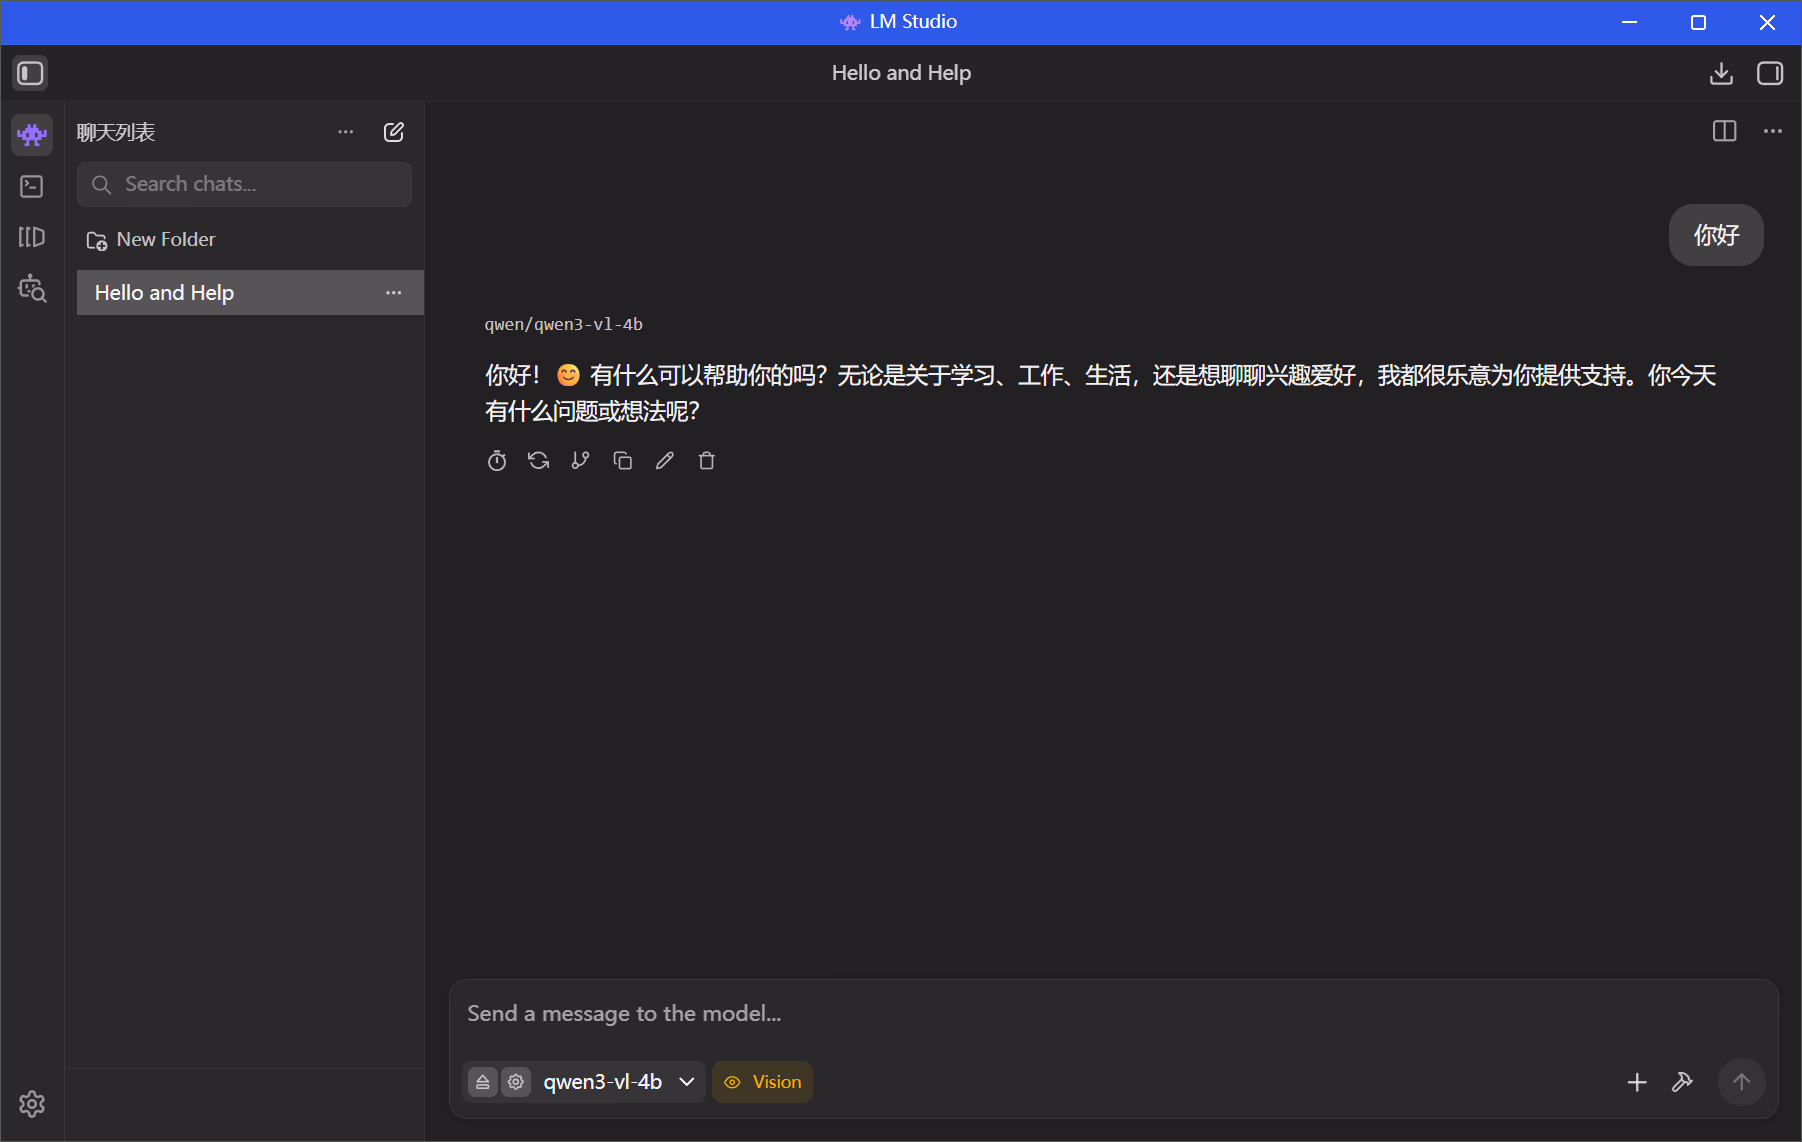Screen dimensions: 1802x1142
Task: Attach a file with plus icon
Action: point(1637,1082)
